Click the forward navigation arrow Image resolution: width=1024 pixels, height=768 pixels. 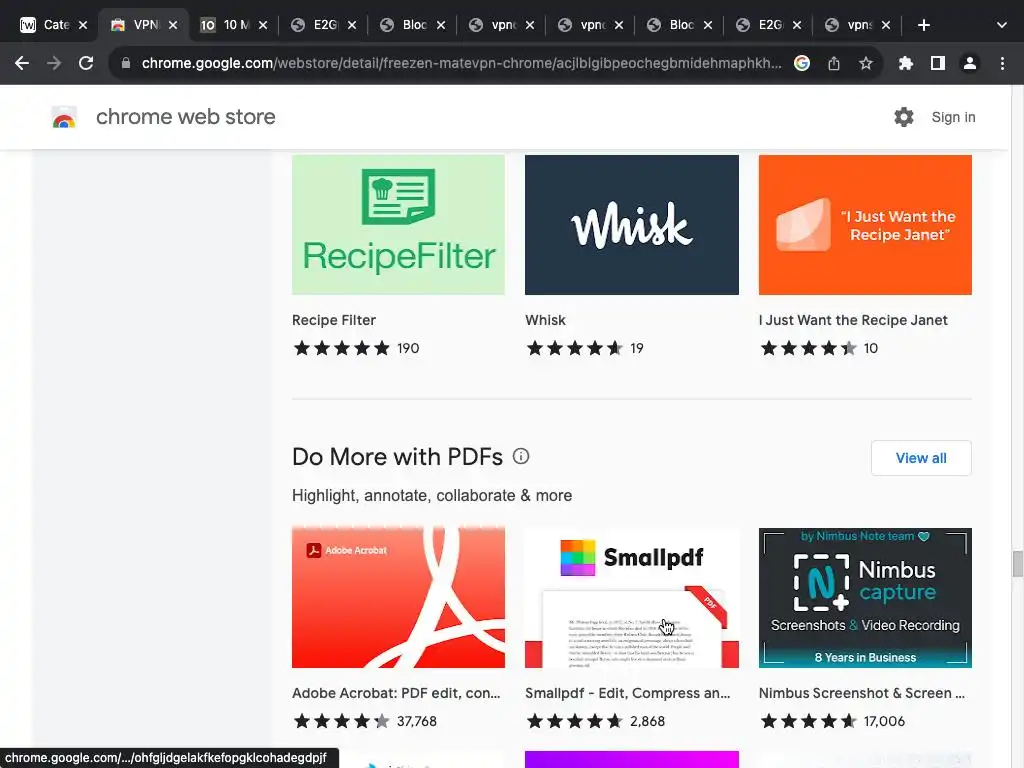(54, 63)
